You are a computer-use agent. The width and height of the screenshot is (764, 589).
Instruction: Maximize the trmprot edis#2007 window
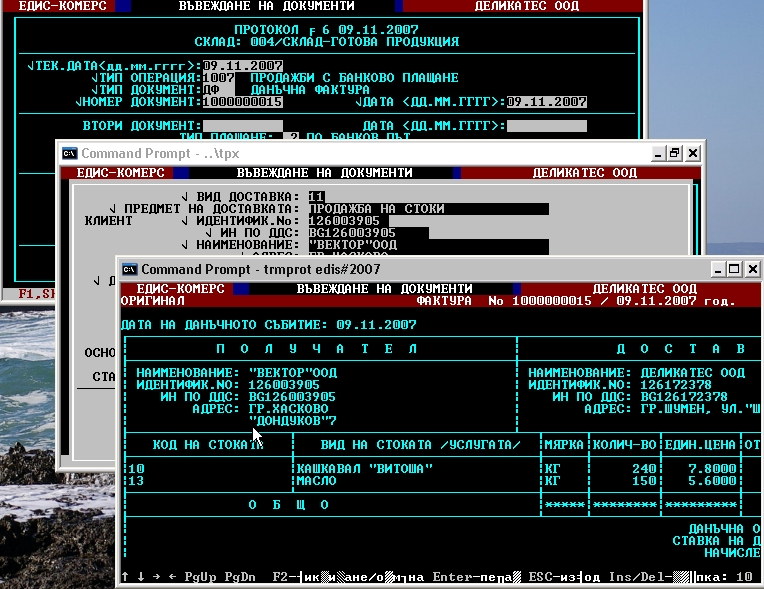(x=733, y=269)
